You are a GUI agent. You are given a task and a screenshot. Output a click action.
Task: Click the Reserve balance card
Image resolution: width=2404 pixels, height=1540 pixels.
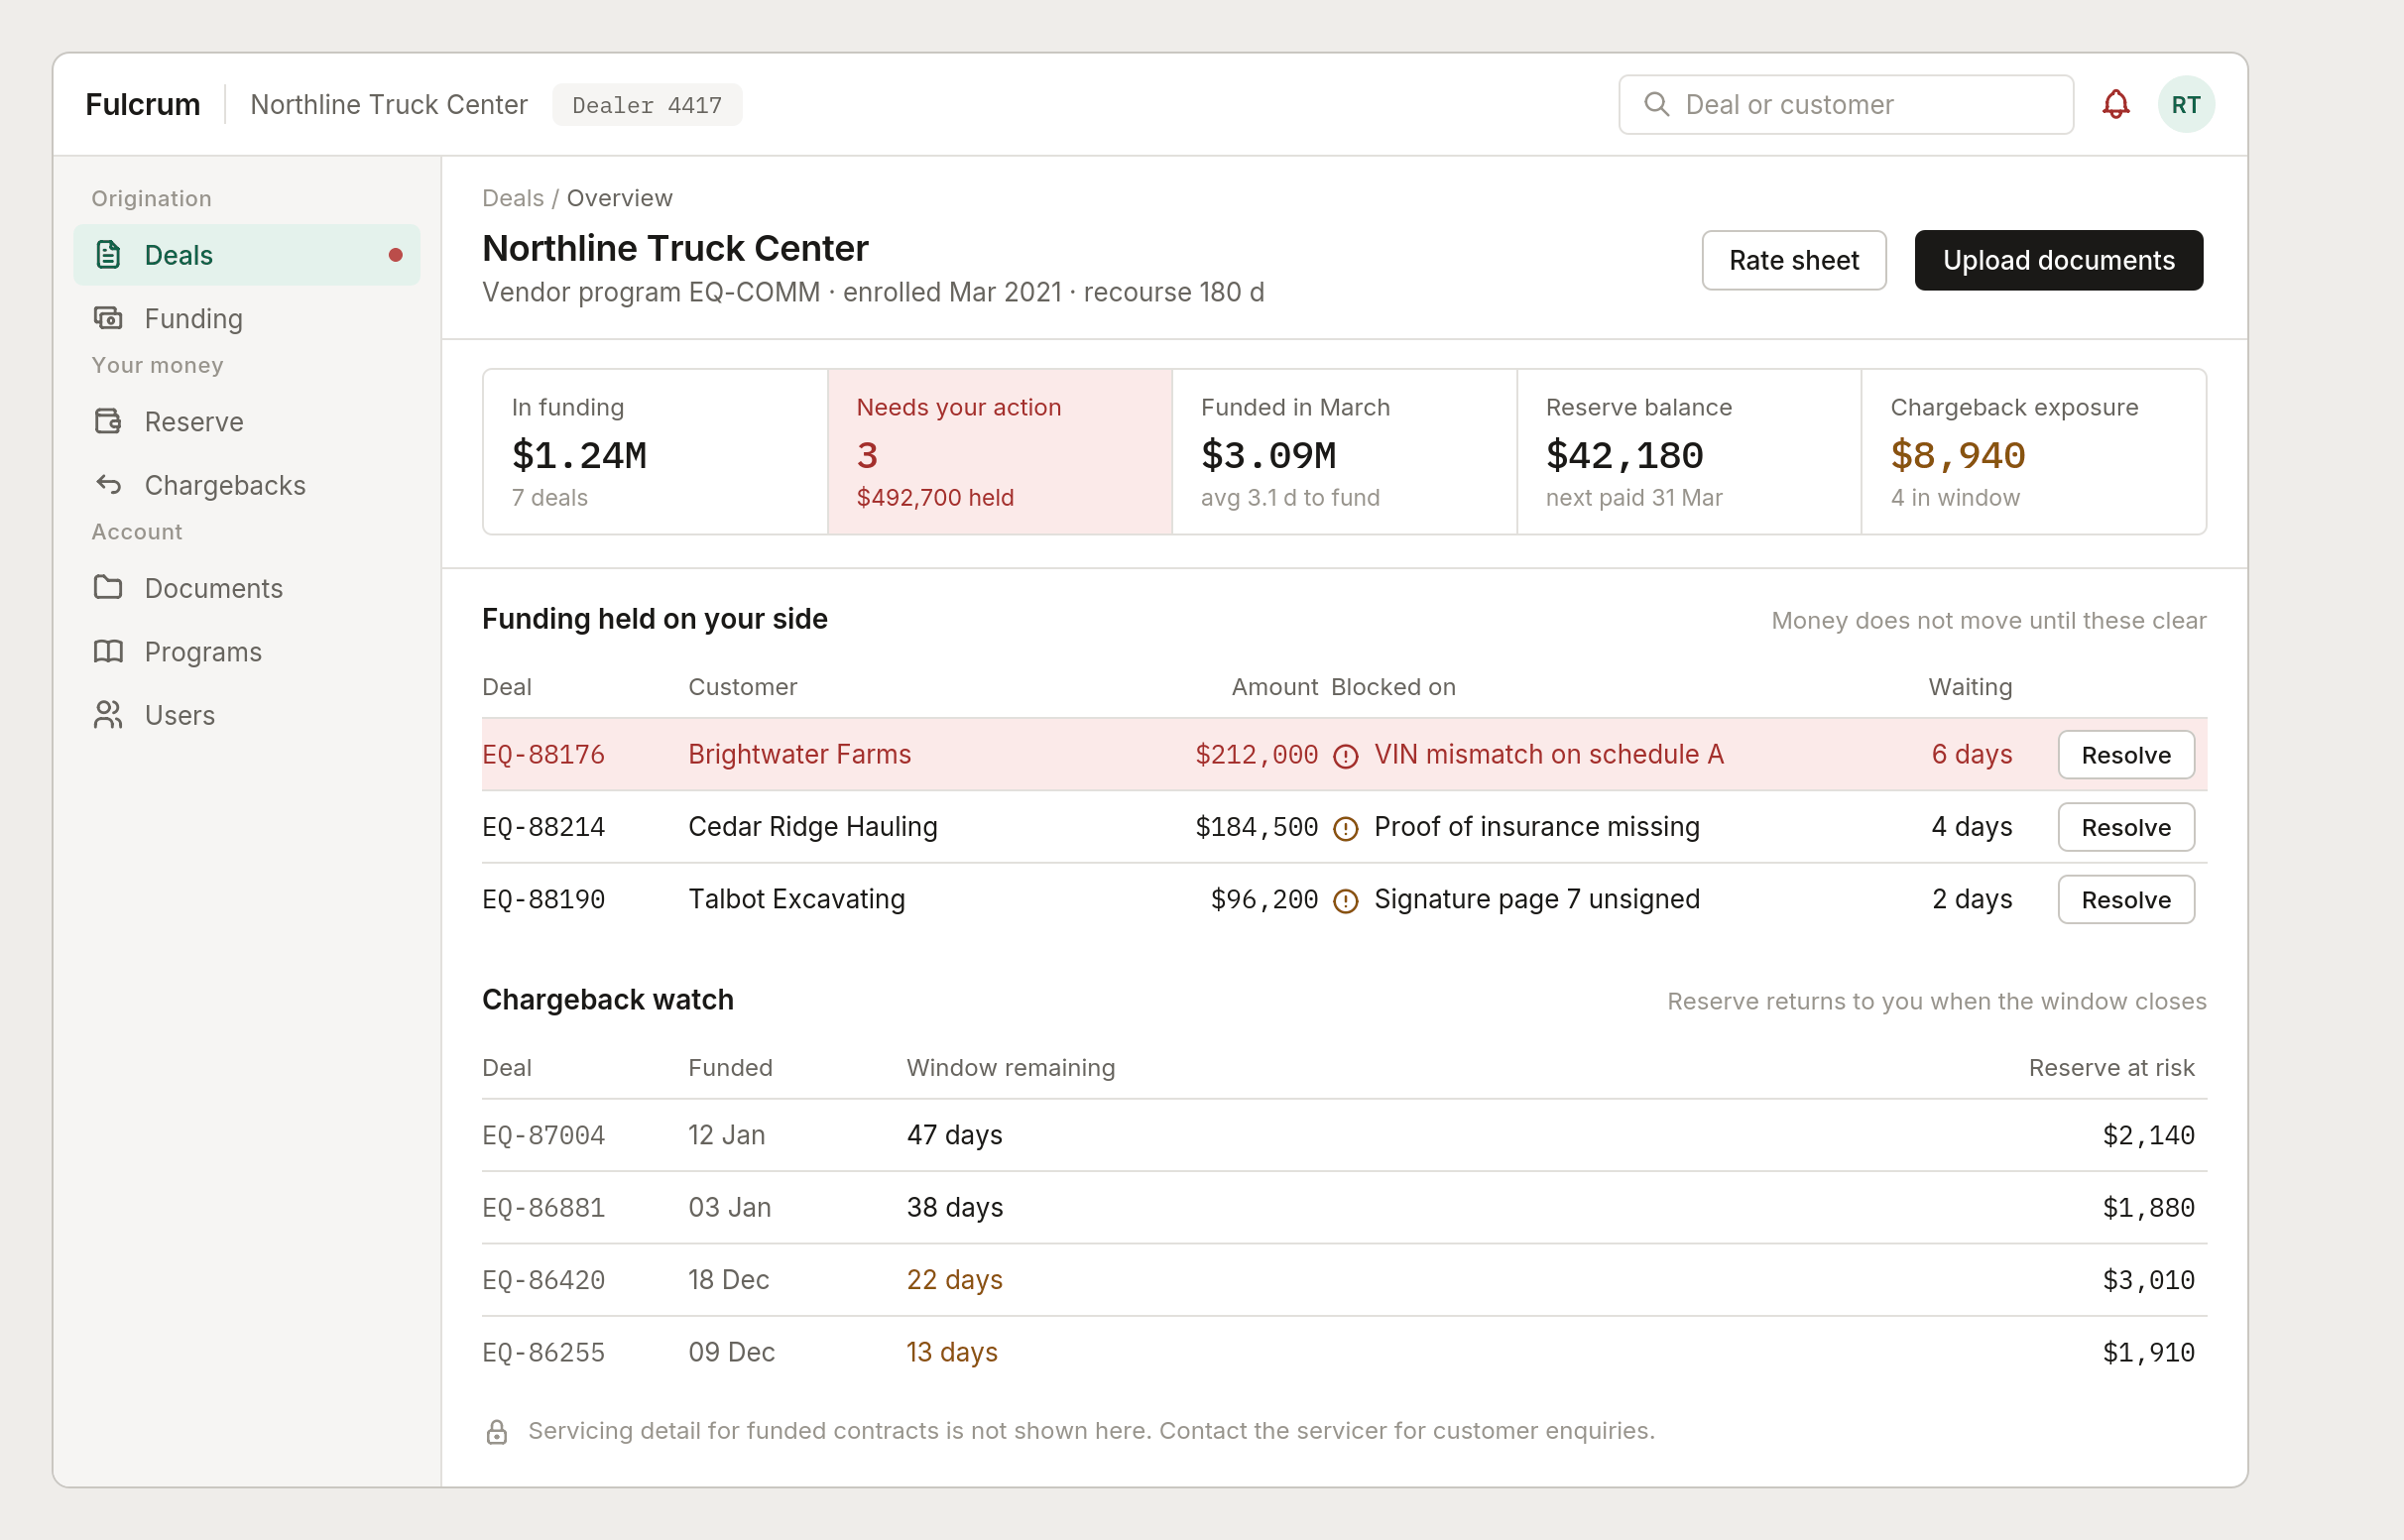tap(1689, 452)
